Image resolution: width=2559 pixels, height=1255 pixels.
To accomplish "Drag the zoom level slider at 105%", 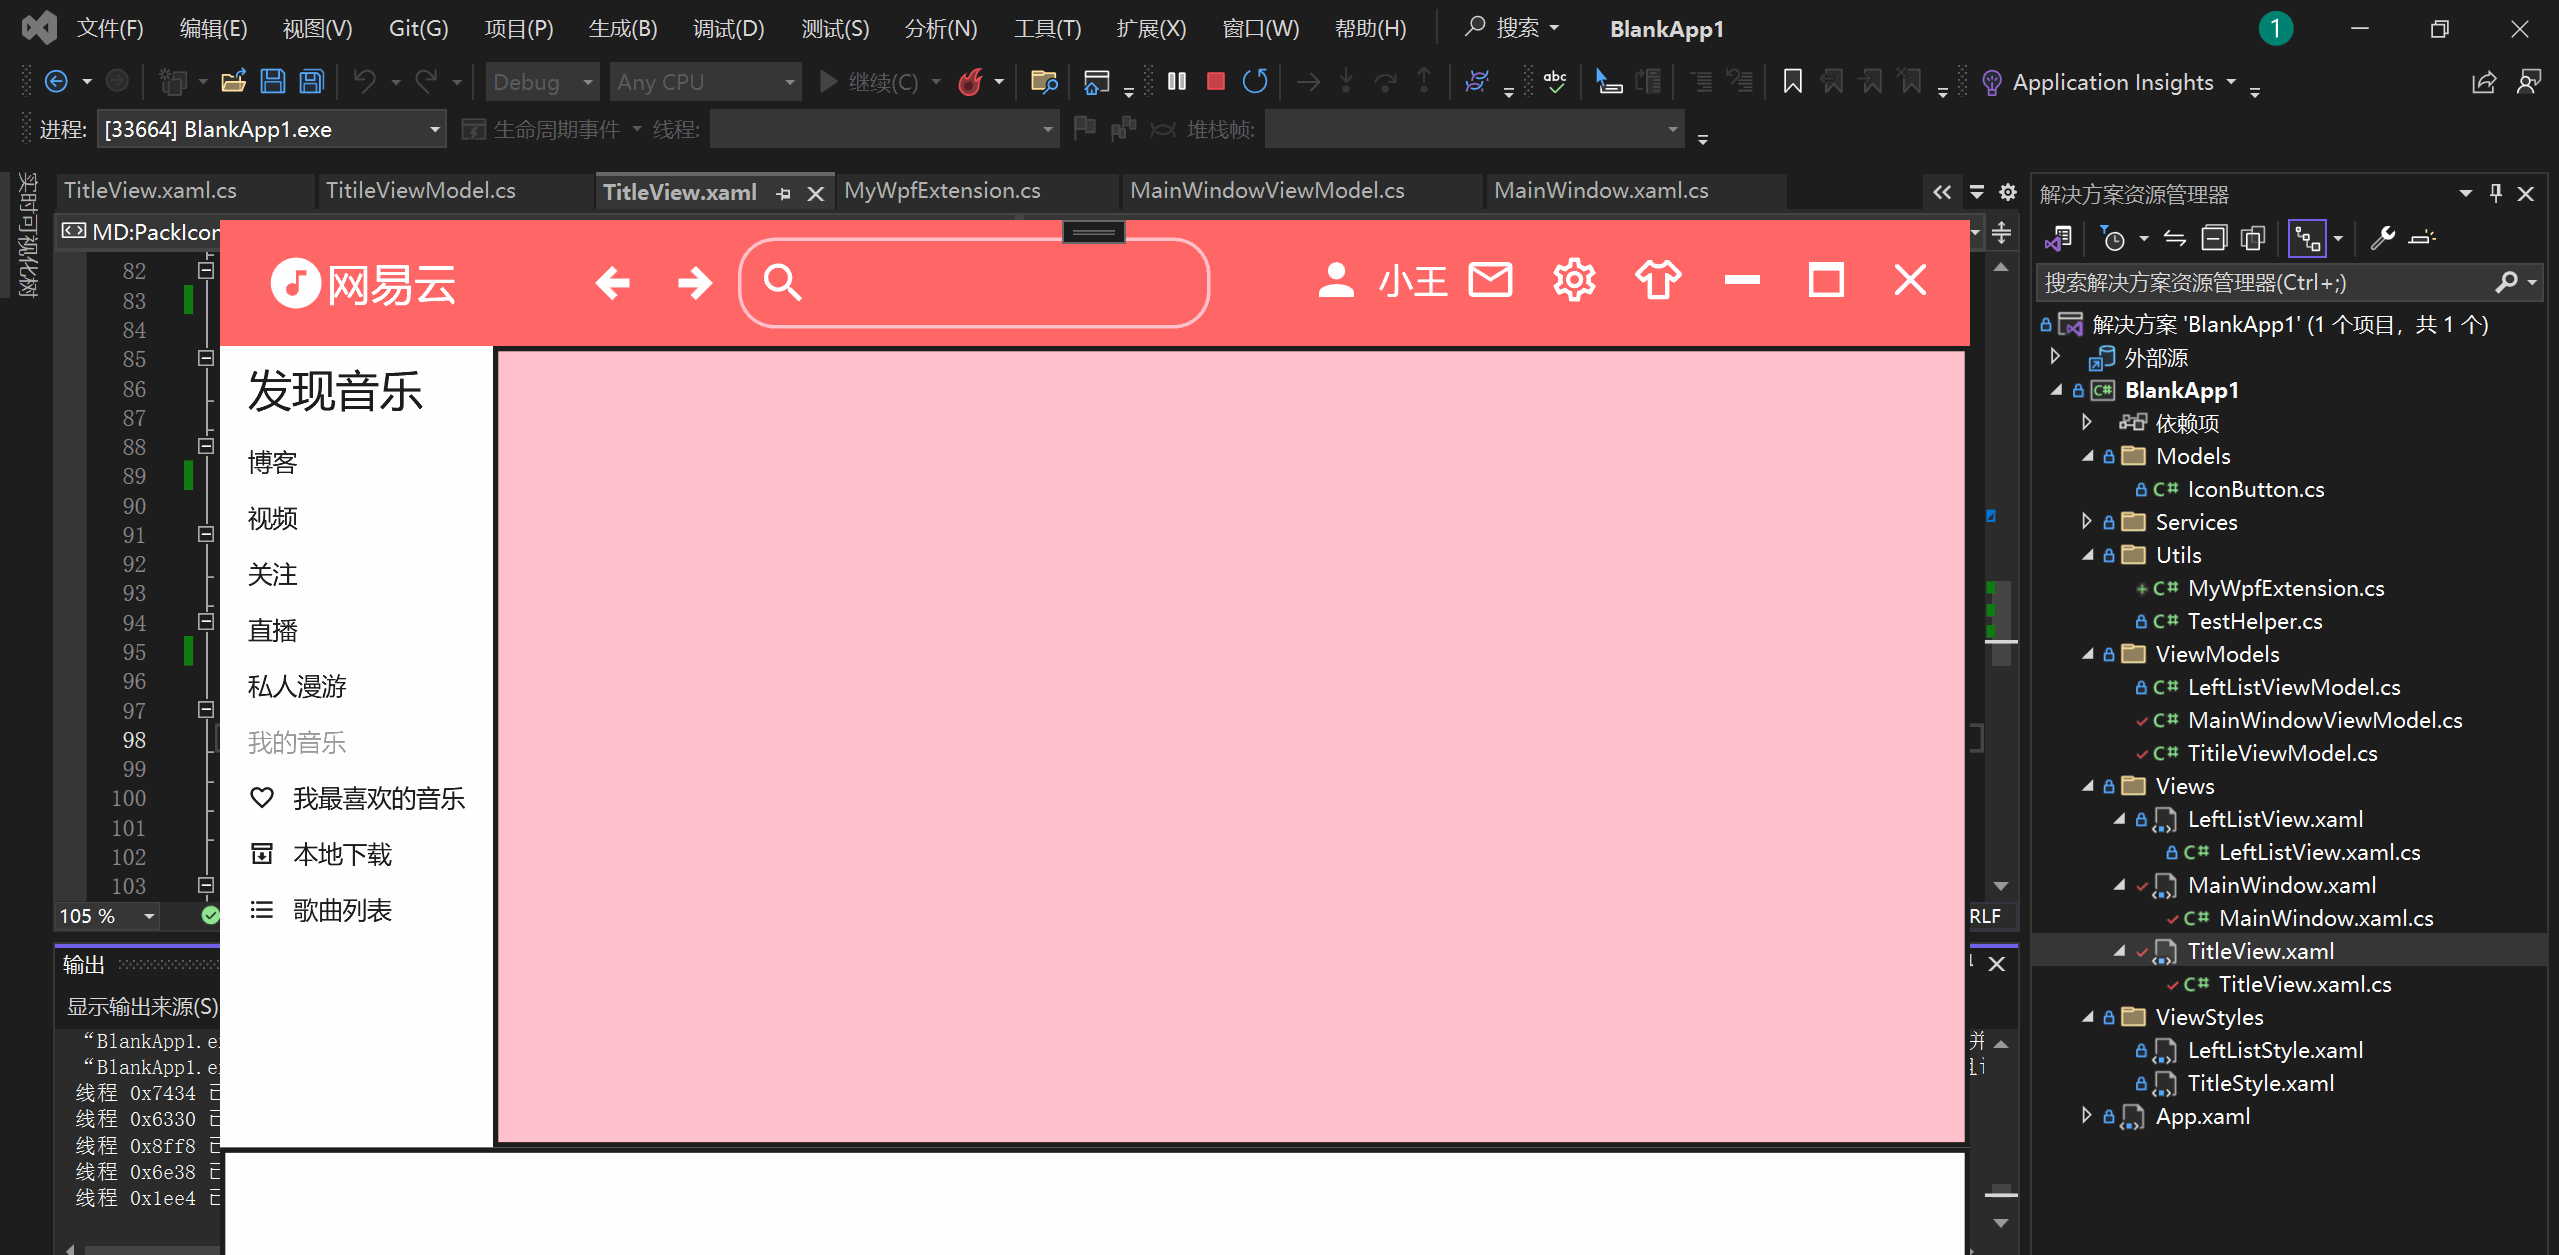I will pos(109,916).
